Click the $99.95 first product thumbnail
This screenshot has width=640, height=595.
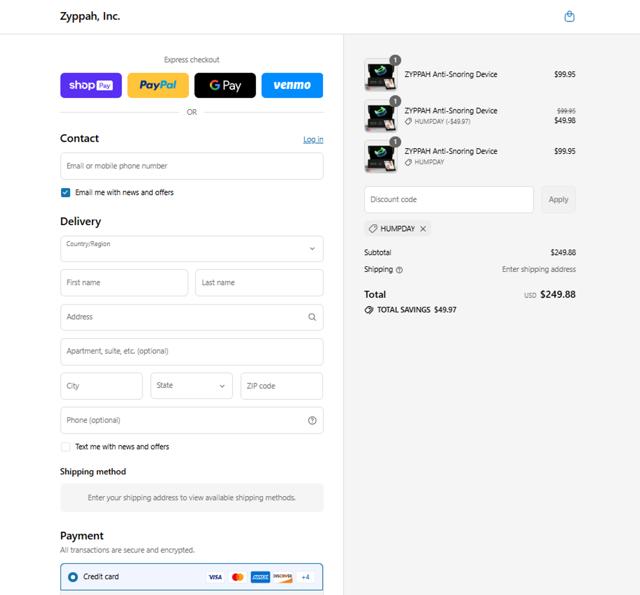coord(381,75)
